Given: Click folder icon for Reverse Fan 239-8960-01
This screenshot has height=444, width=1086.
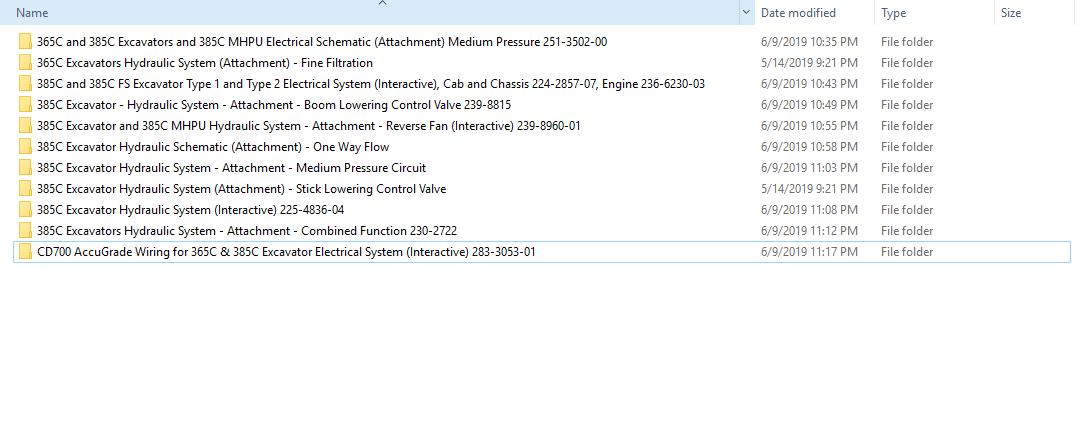Looking at the screenshot, I should (25, 125).
